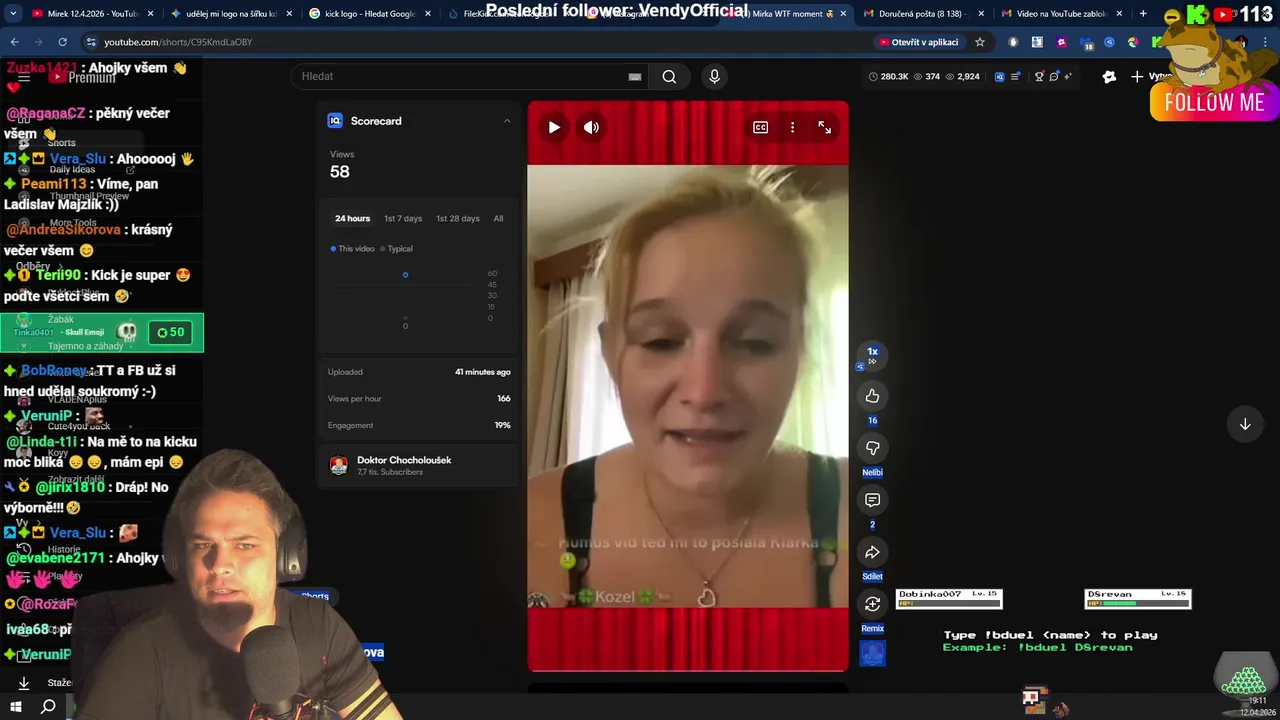The image size is (1280, 720).
Task: Like the Short with thumbs up
Action: (872, 396)
